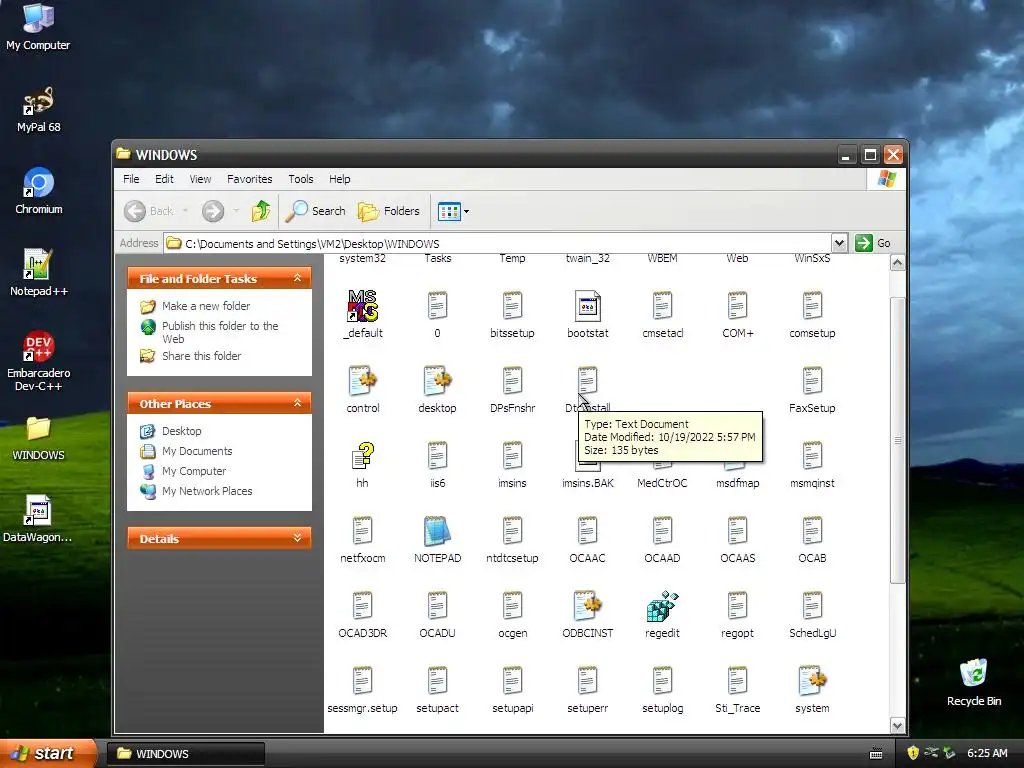Open Forward button history dropdown

pyautogui.click(x=236, y=211)
